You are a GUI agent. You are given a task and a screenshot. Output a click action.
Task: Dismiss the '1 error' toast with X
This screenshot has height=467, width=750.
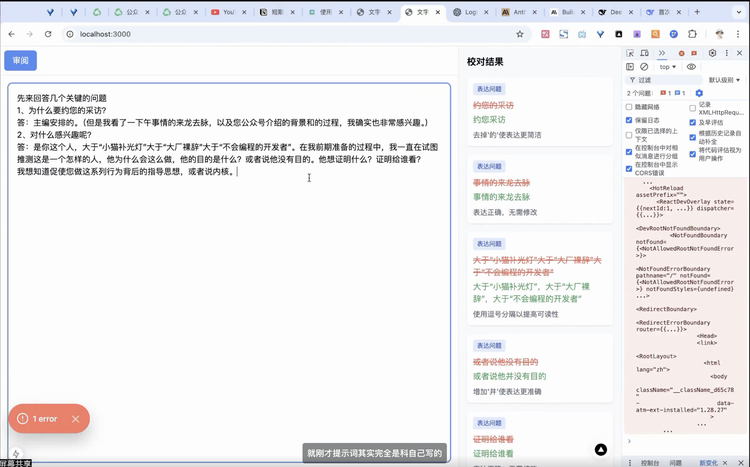75,419
